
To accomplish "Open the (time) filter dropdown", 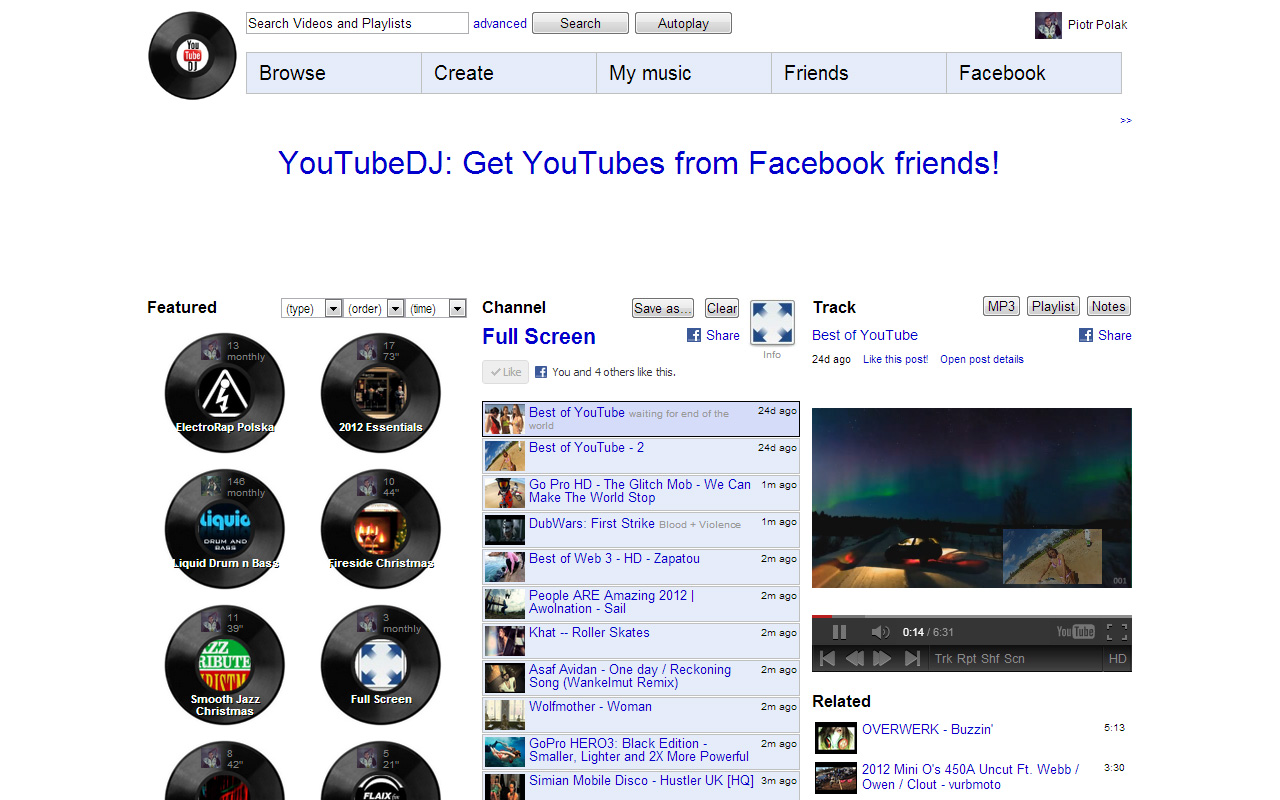I will tap(437, 308).
